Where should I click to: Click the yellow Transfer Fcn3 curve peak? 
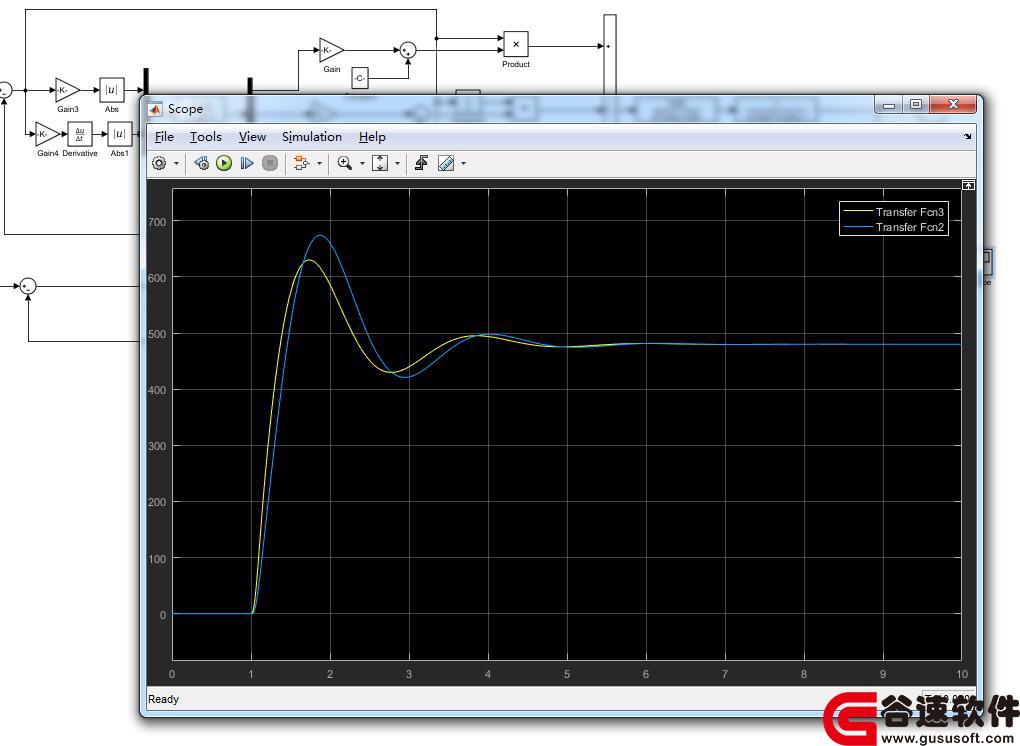point(310,260)
